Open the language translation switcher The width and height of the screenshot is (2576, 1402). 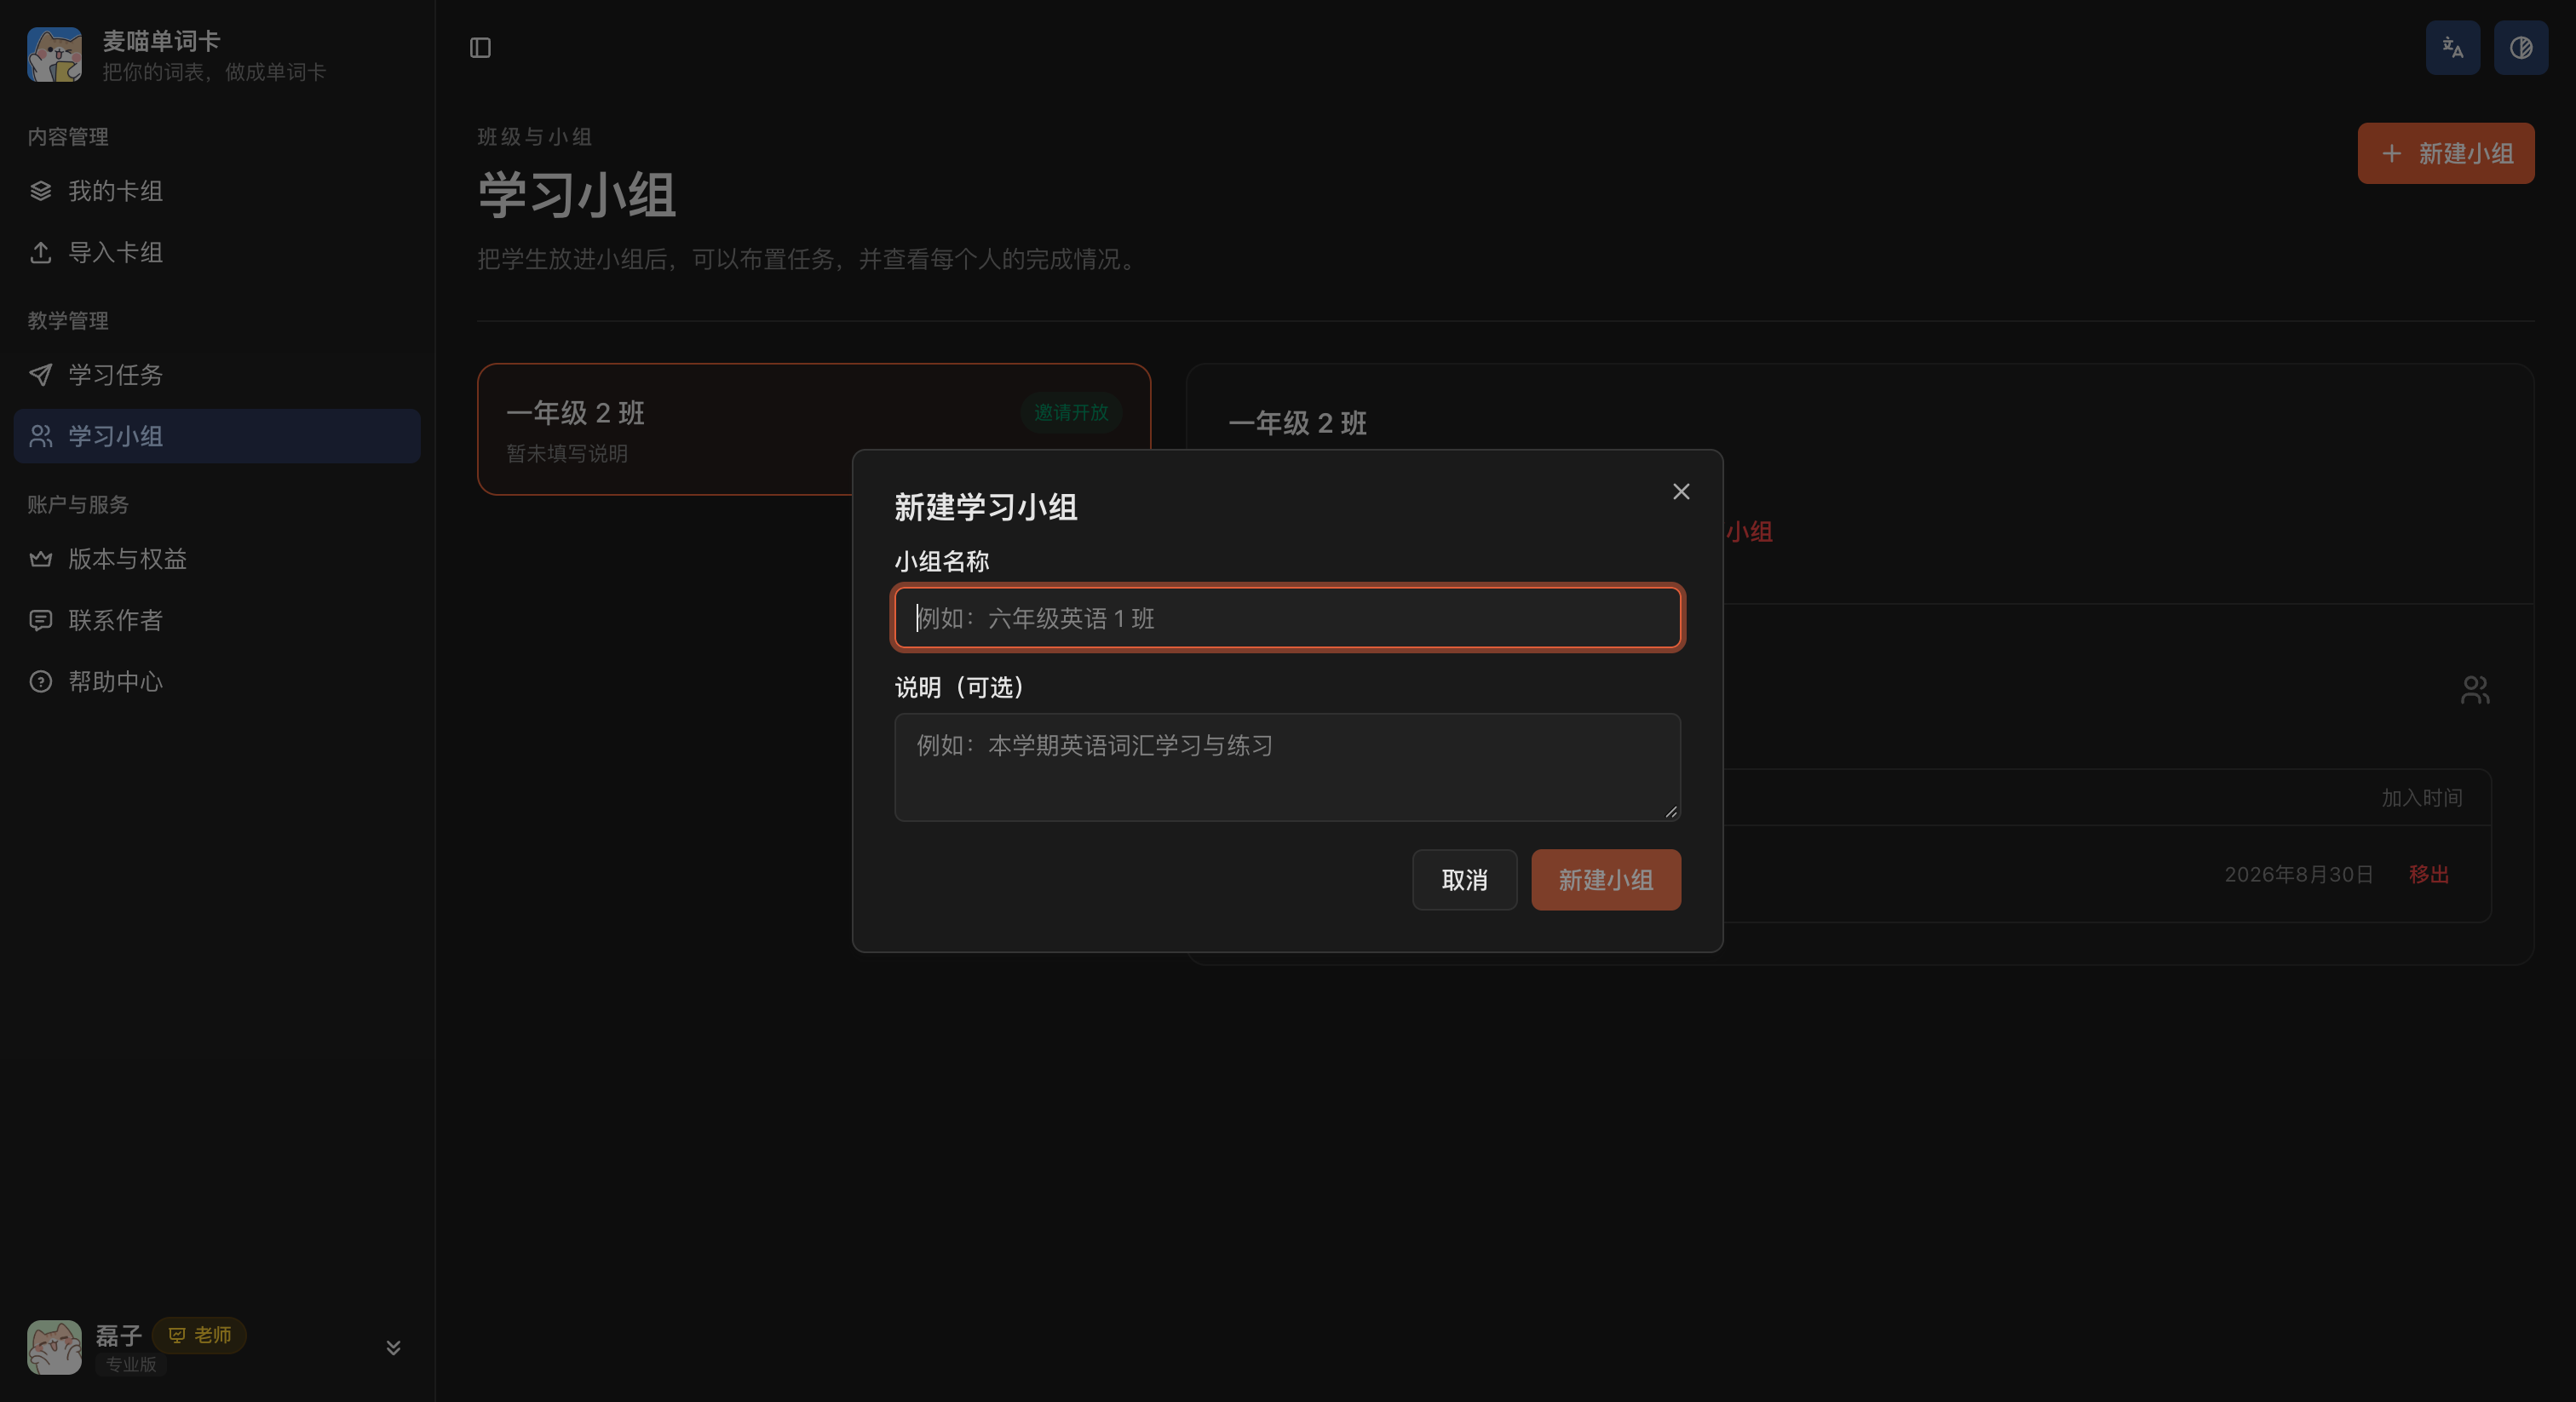click(2452, 48)
